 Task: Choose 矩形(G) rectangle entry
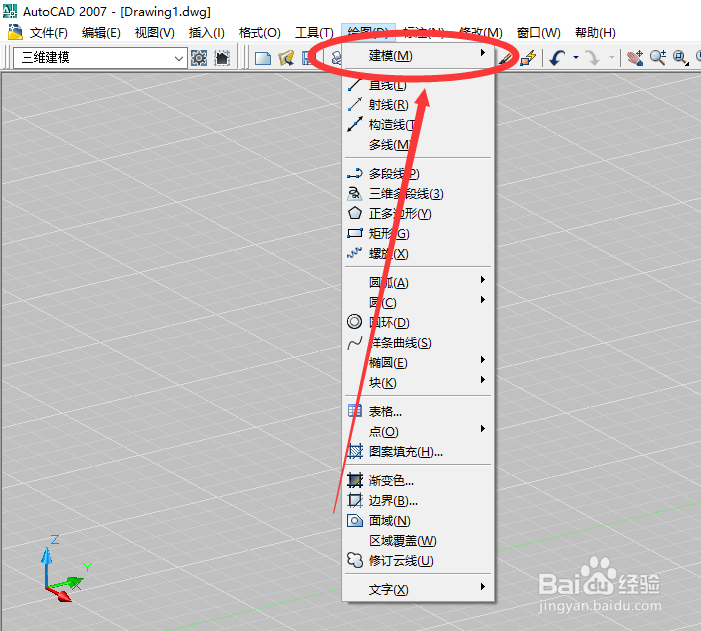(x=418, y=233)
